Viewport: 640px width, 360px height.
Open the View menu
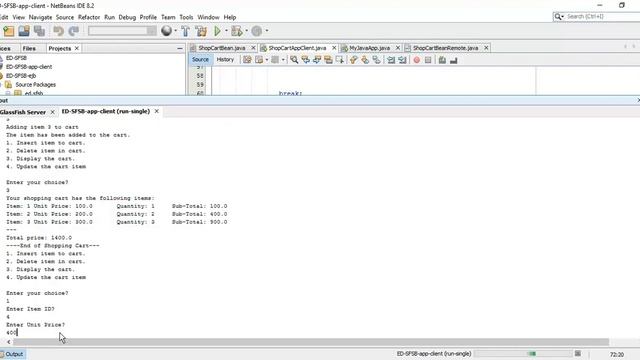click(18, 17)
